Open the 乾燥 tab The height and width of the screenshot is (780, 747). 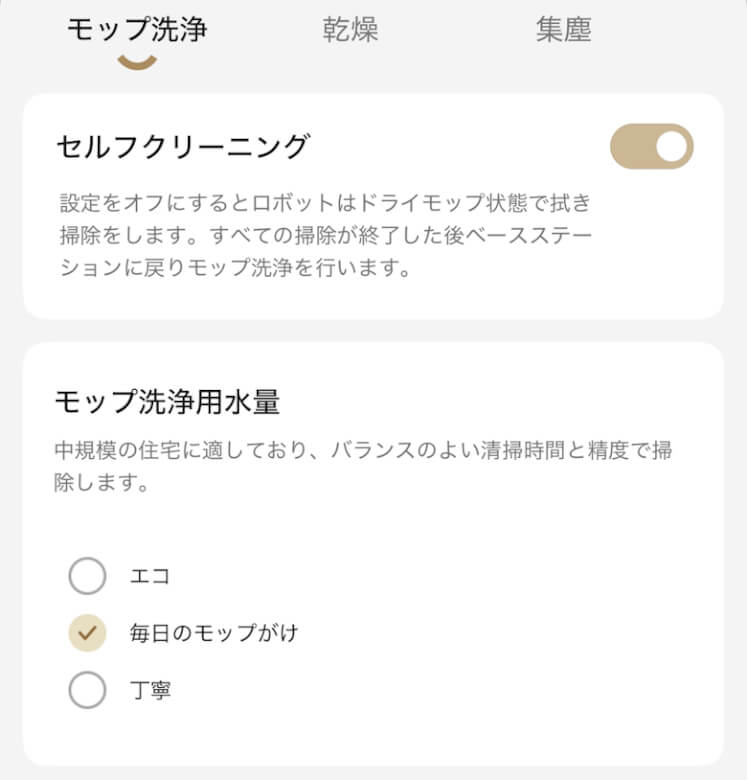(x=350, y=30)
